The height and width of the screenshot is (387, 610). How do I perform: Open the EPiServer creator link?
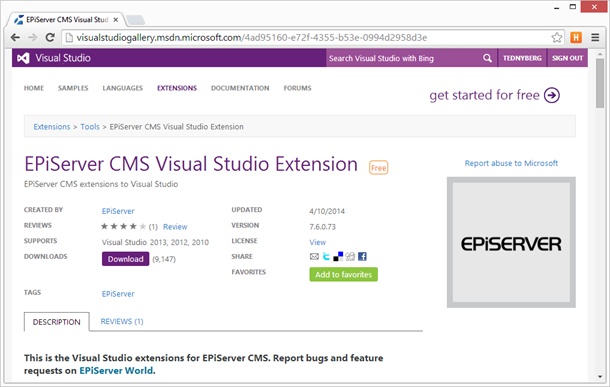tap(118, 211)
